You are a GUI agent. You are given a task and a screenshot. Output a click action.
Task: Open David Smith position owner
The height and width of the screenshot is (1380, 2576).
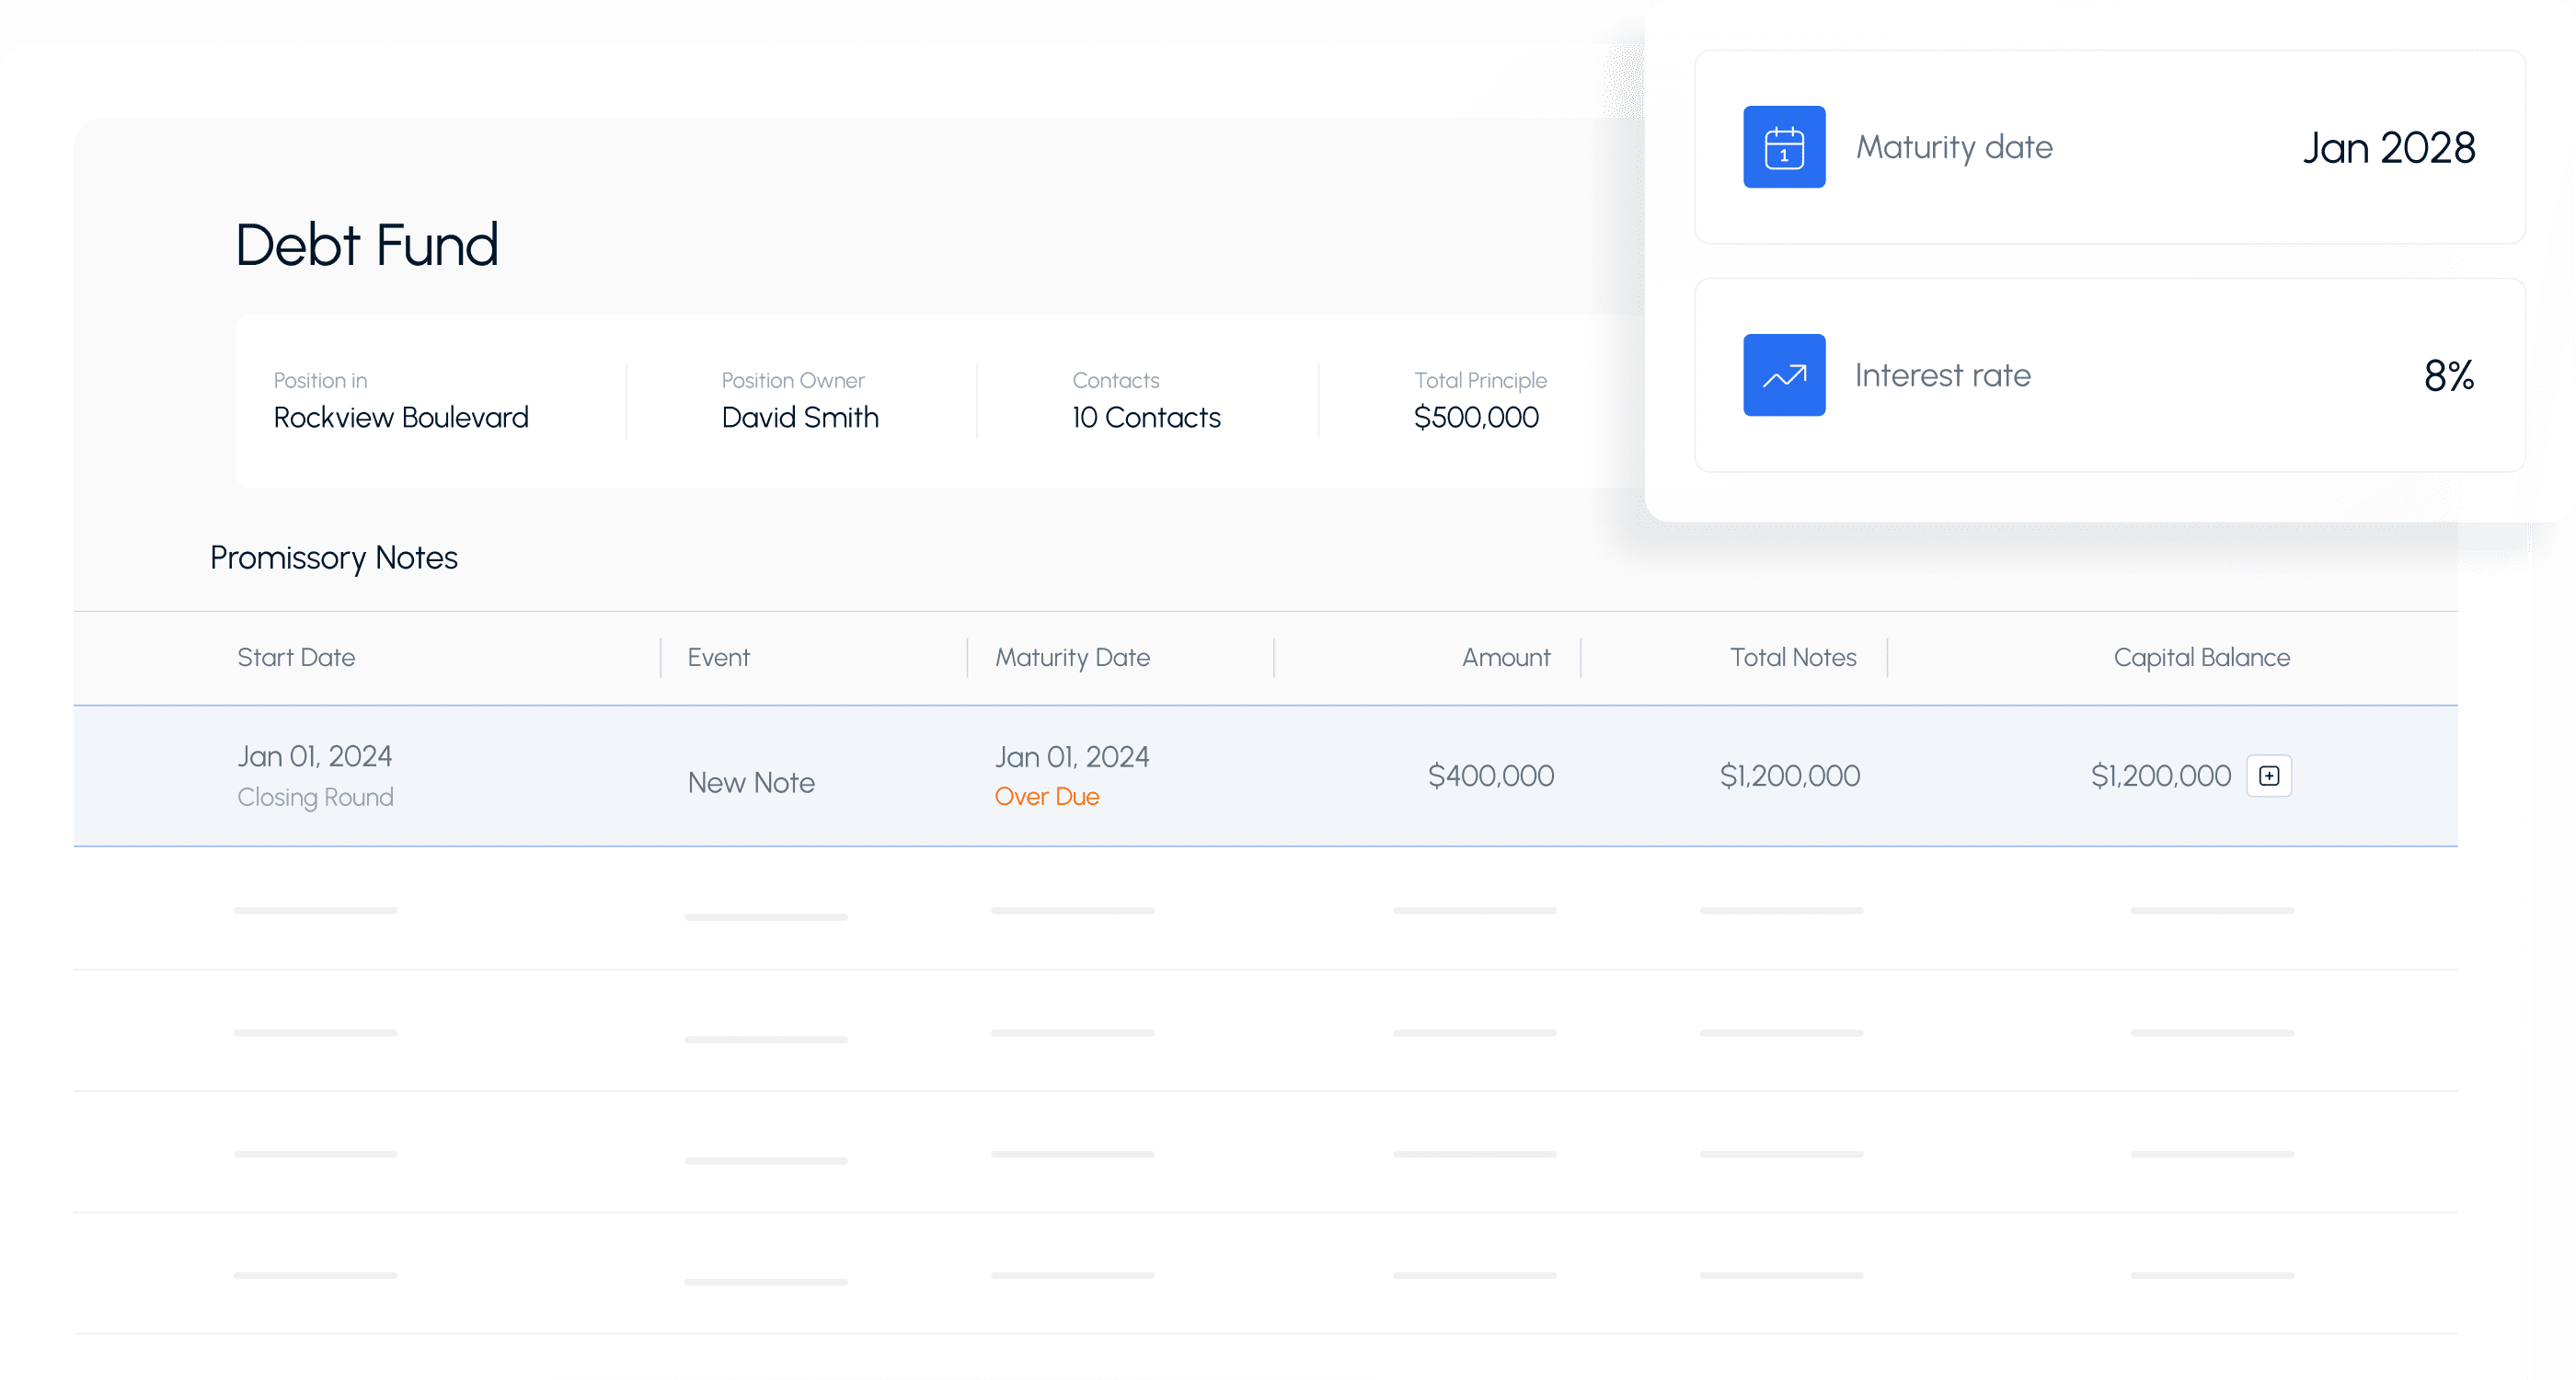tap(800, 417)
